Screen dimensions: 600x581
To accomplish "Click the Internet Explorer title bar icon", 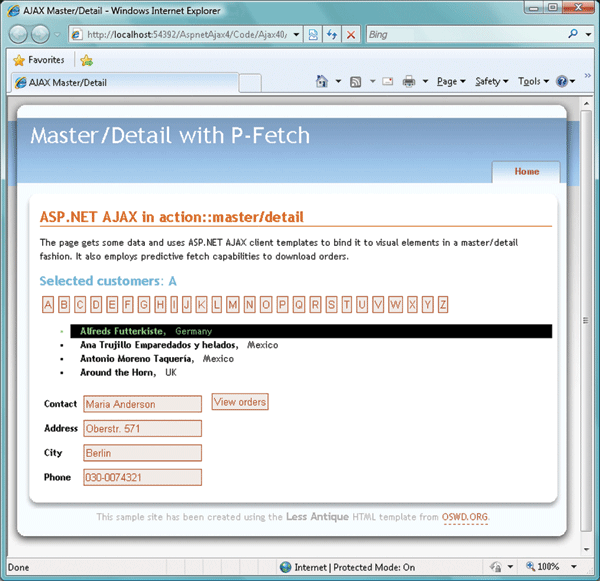I will pyautogui.click(x=13, y=10).
